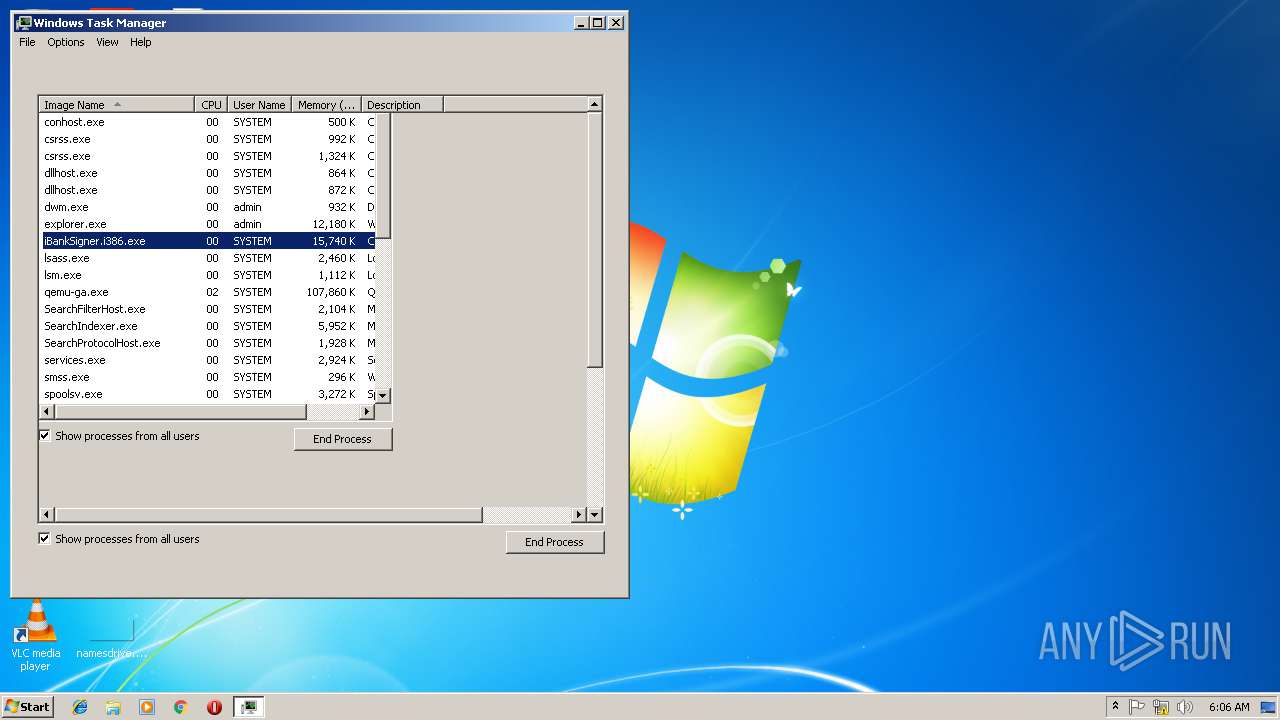Close the Task Manager window
The height and width of the screenshot is (720, 1280).
[x=616, y=22]
